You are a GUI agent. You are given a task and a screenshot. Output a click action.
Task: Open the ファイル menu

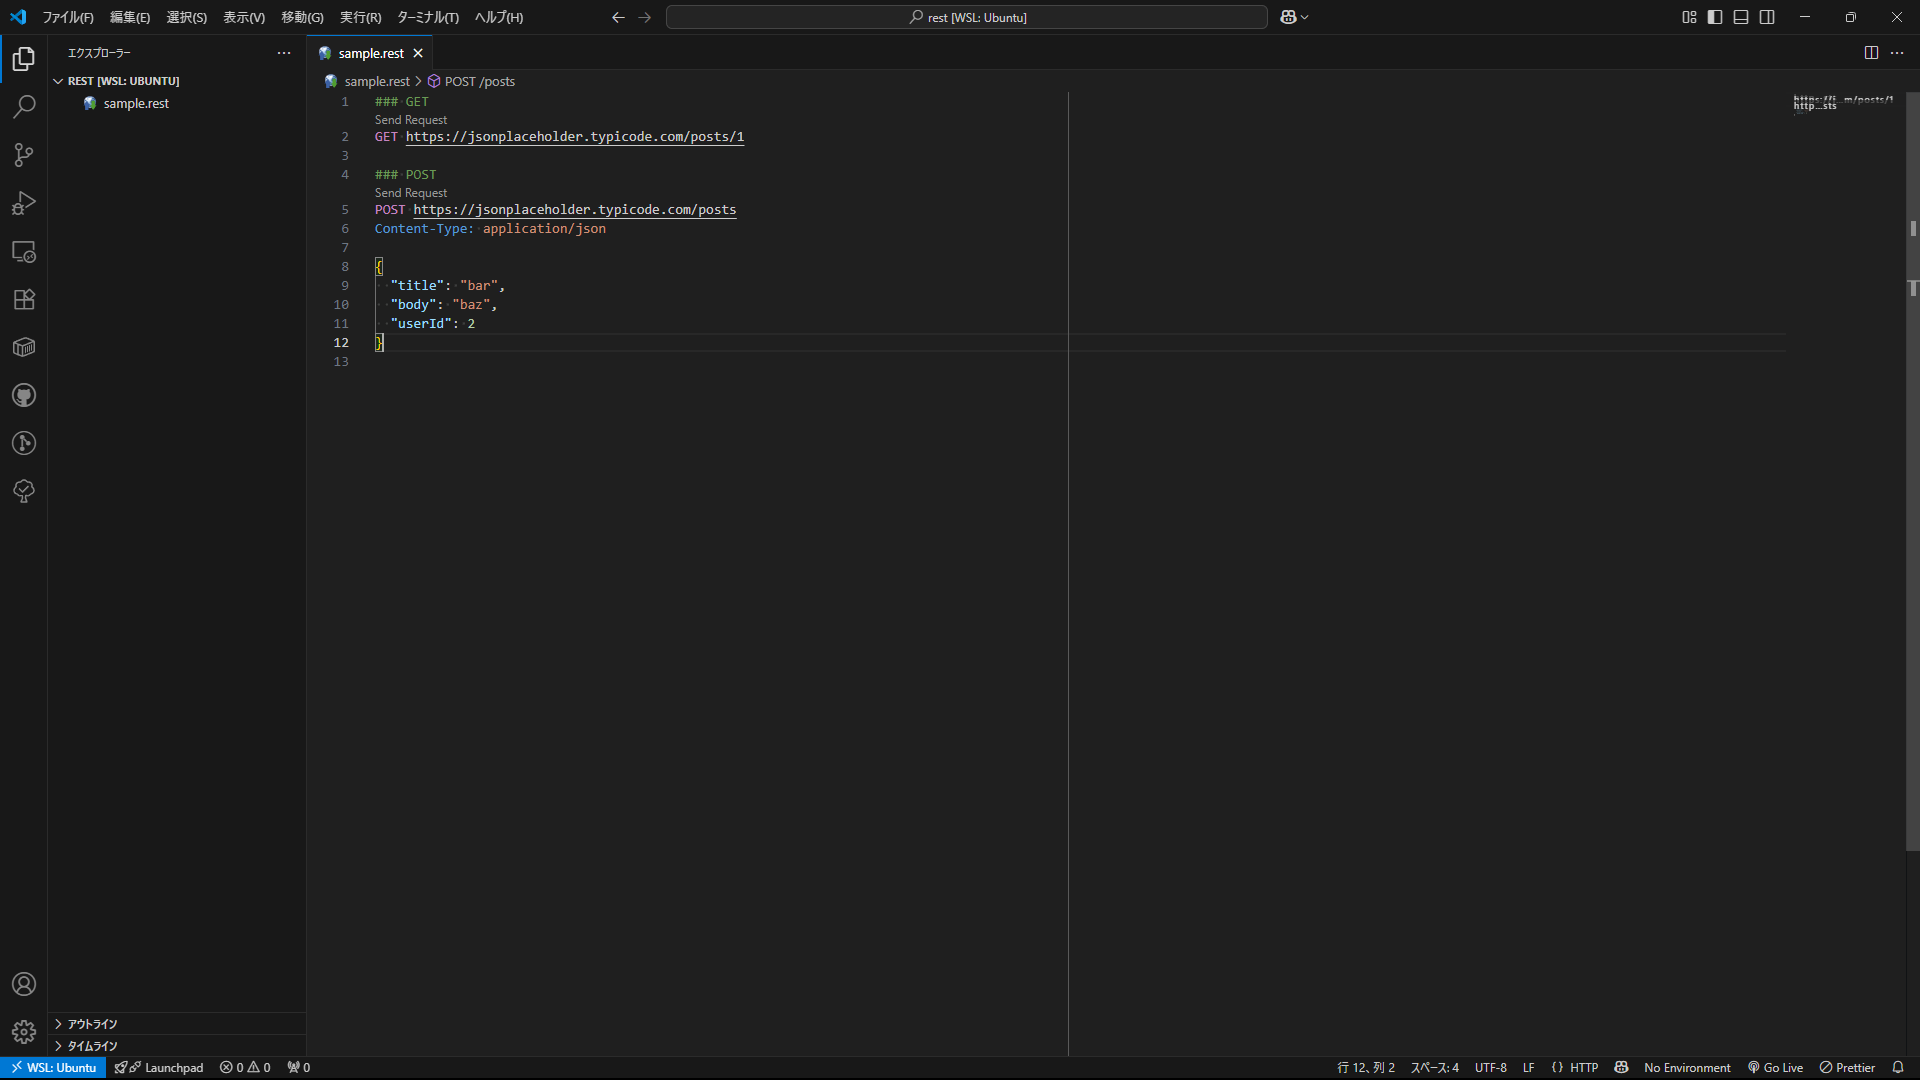pos(67,17)
